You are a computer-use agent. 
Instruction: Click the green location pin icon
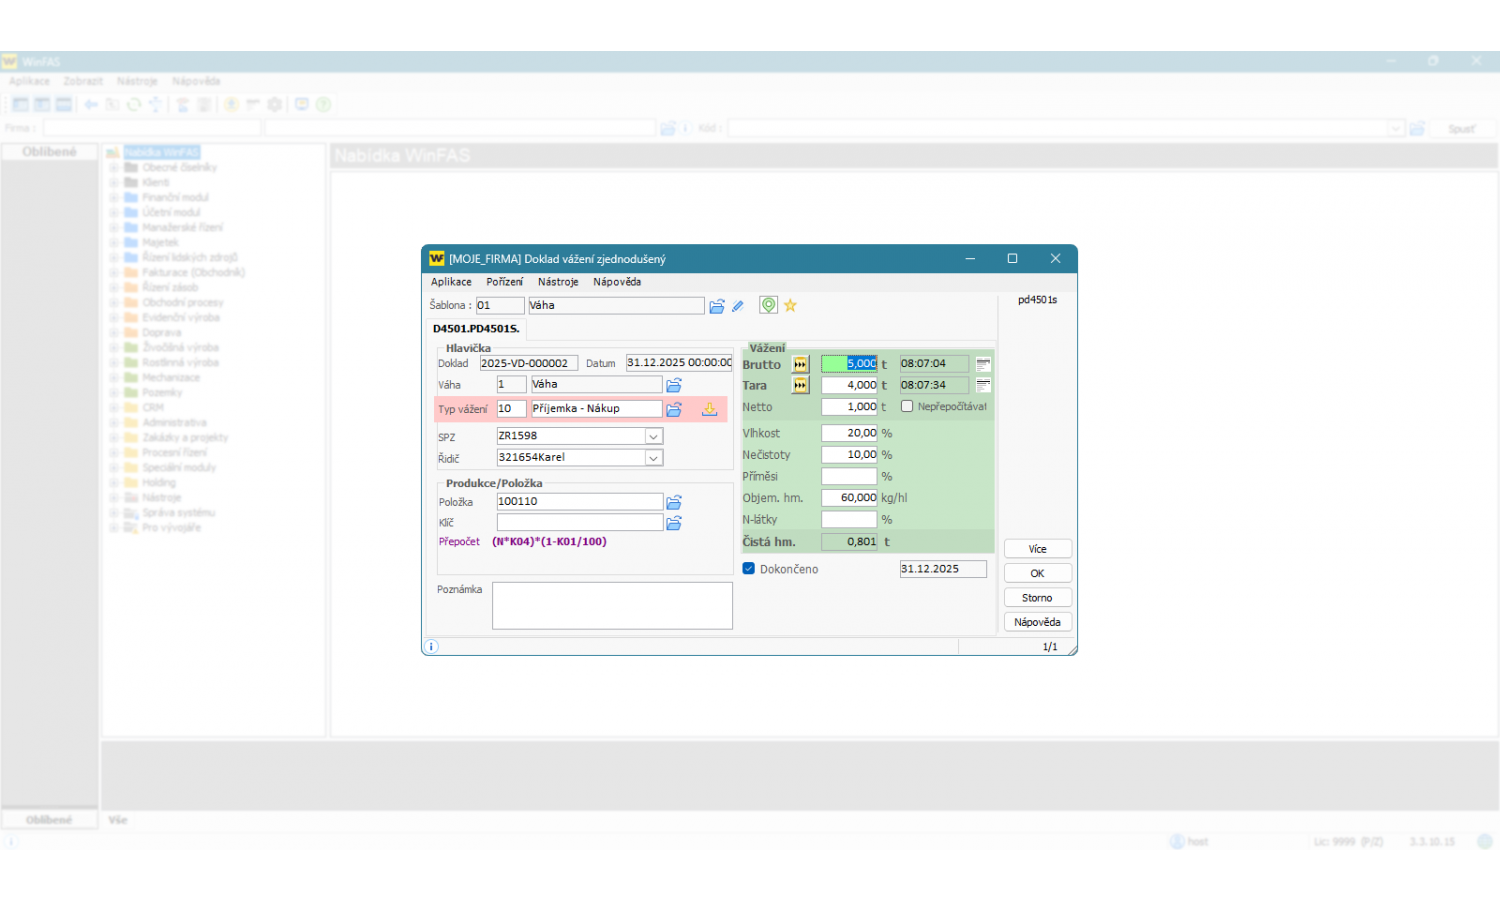[768, 305]
